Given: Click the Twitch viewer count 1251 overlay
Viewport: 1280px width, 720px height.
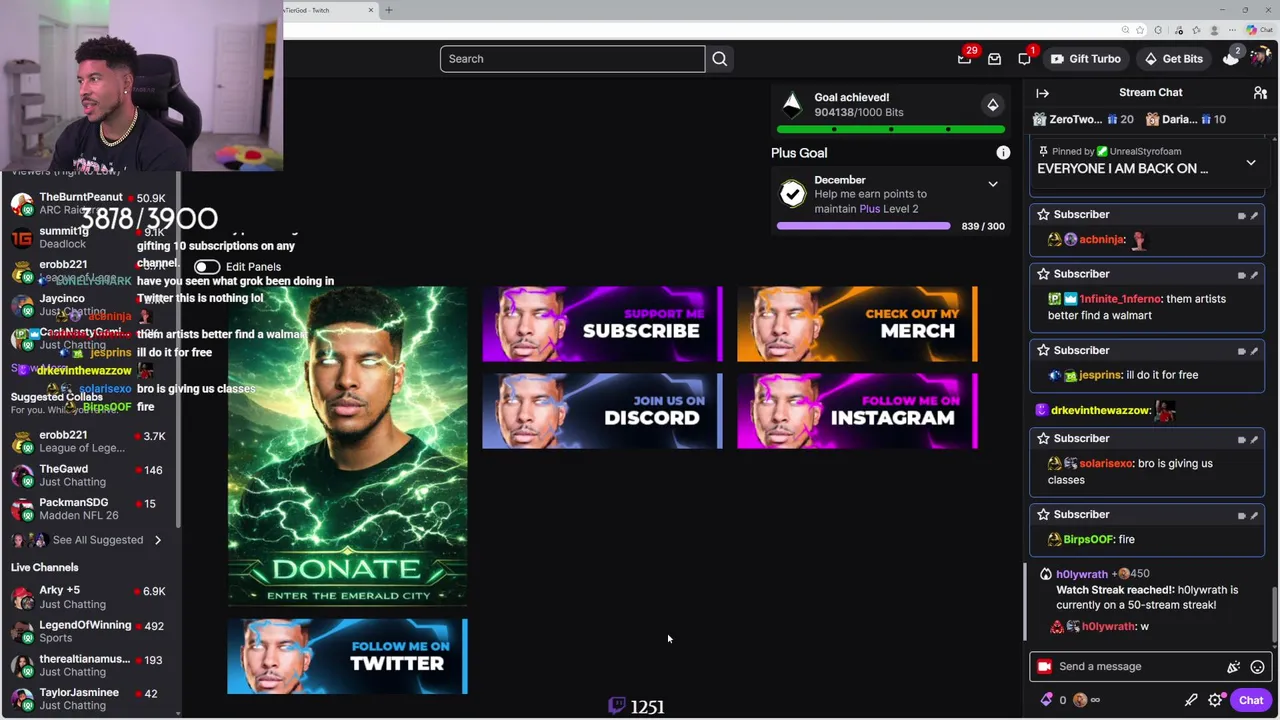Looking at the screenshot, I should point(636,707).
